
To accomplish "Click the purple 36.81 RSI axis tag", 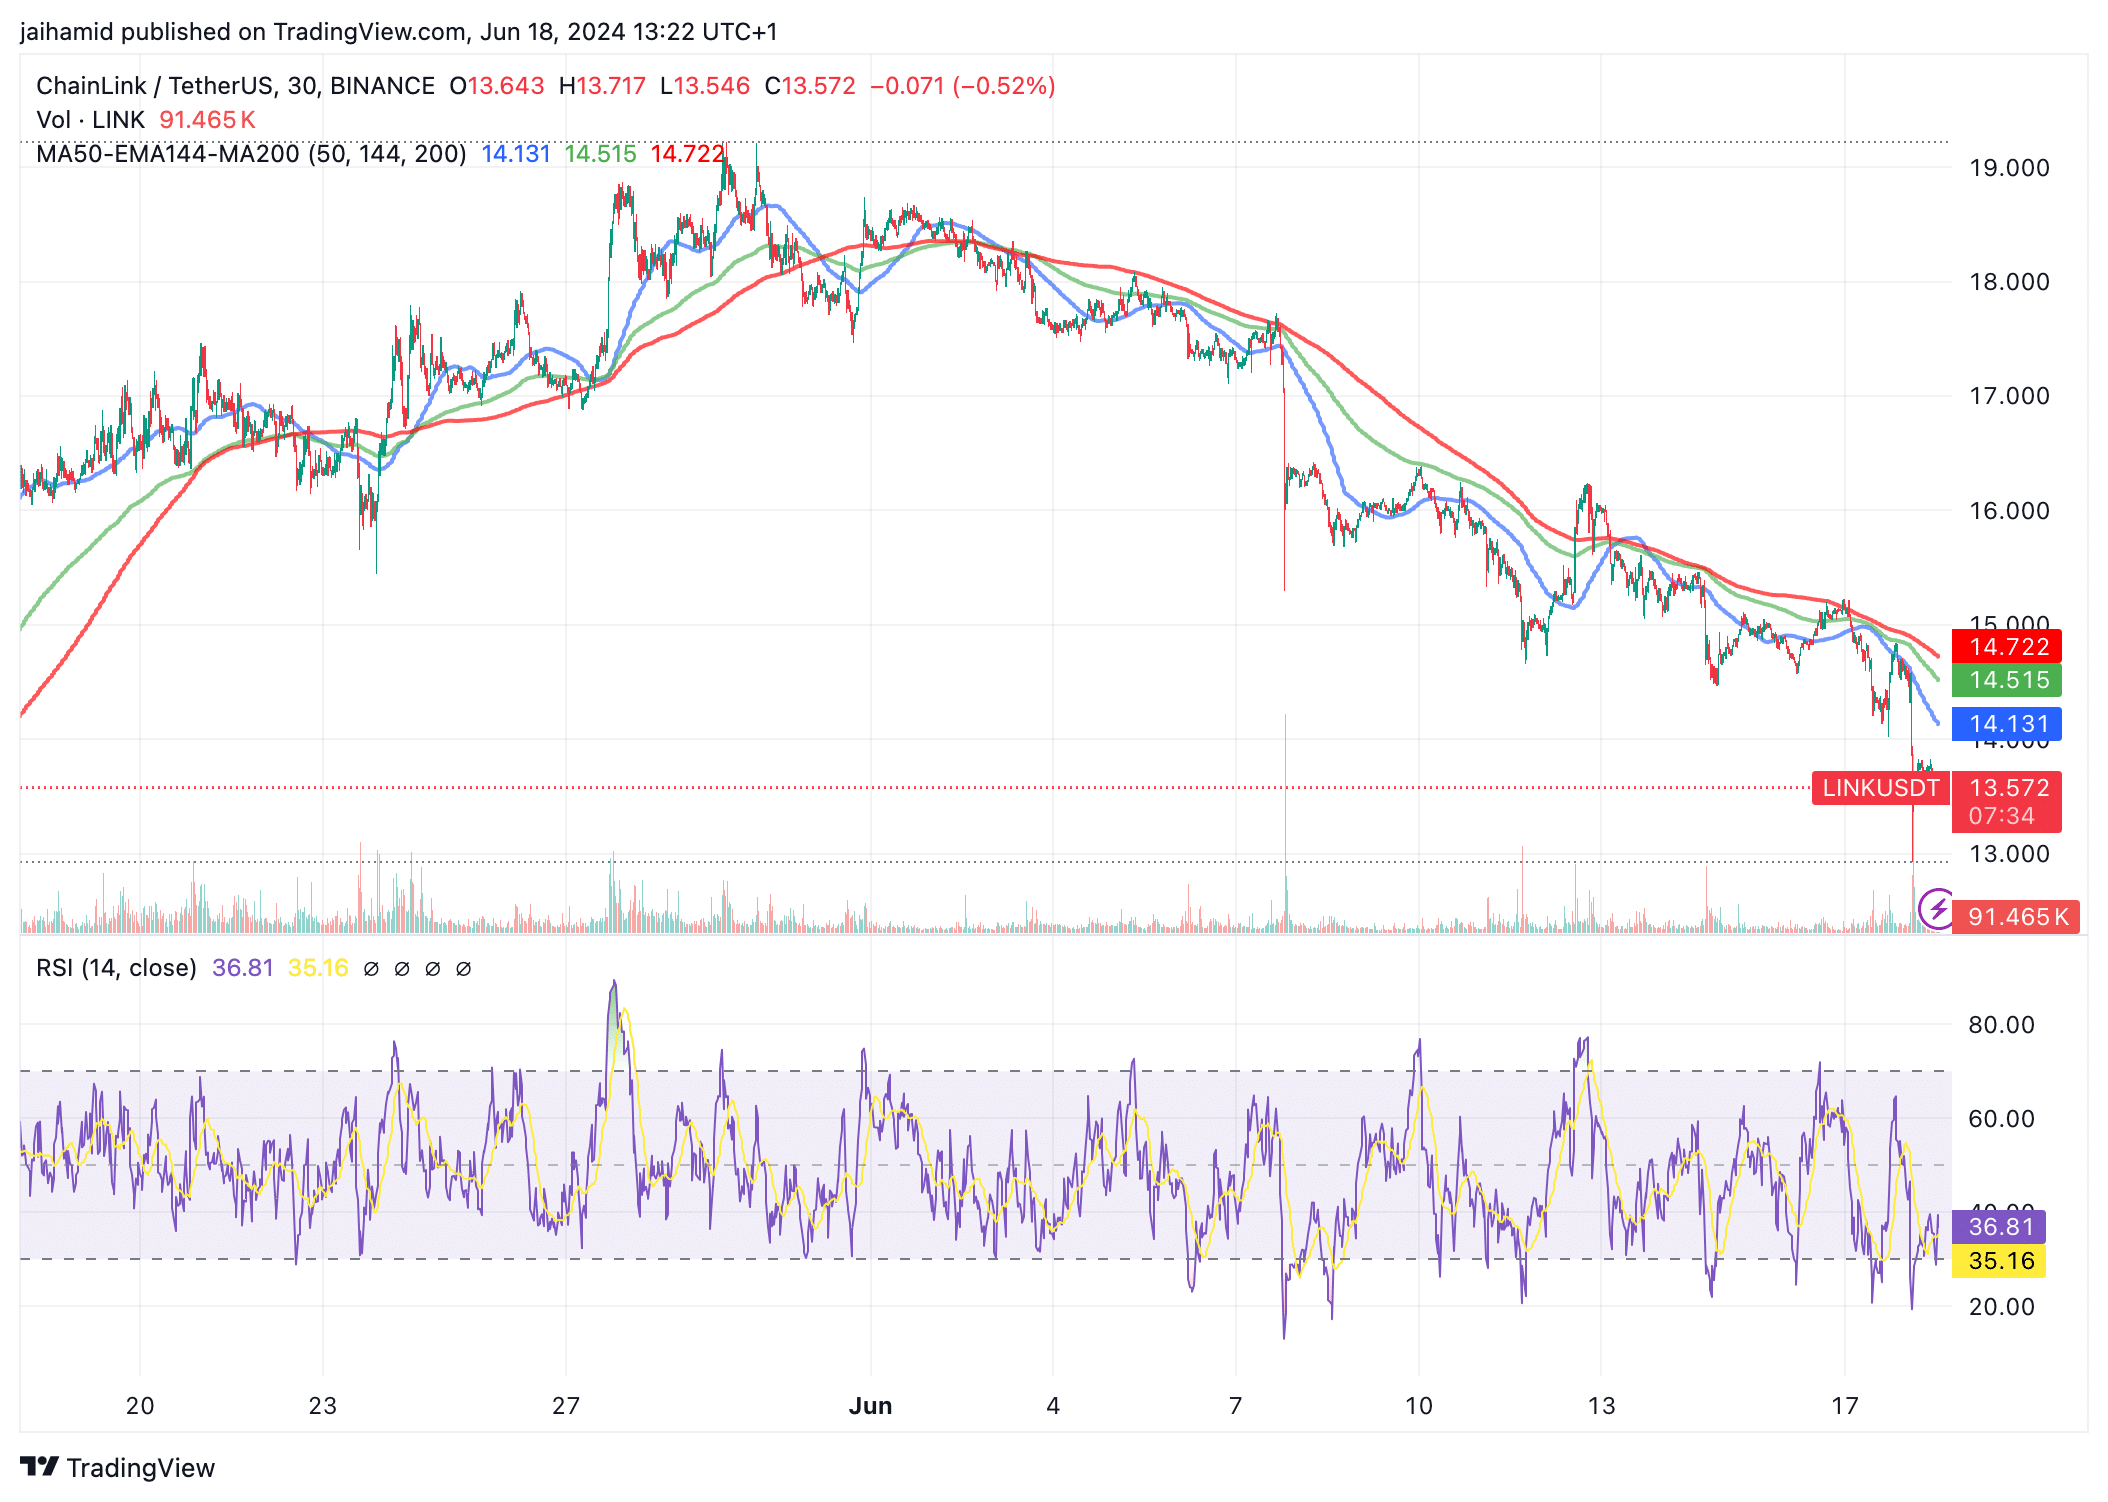I will click(1999, 1227).
